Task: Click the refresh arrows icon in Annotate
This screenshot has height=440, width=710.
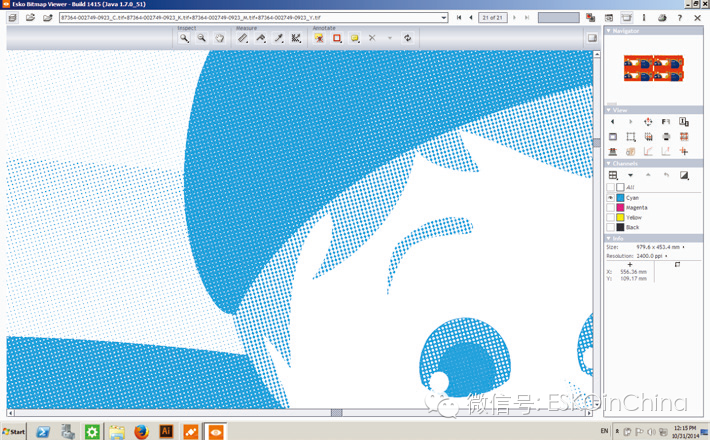Action: coord(408,38)
